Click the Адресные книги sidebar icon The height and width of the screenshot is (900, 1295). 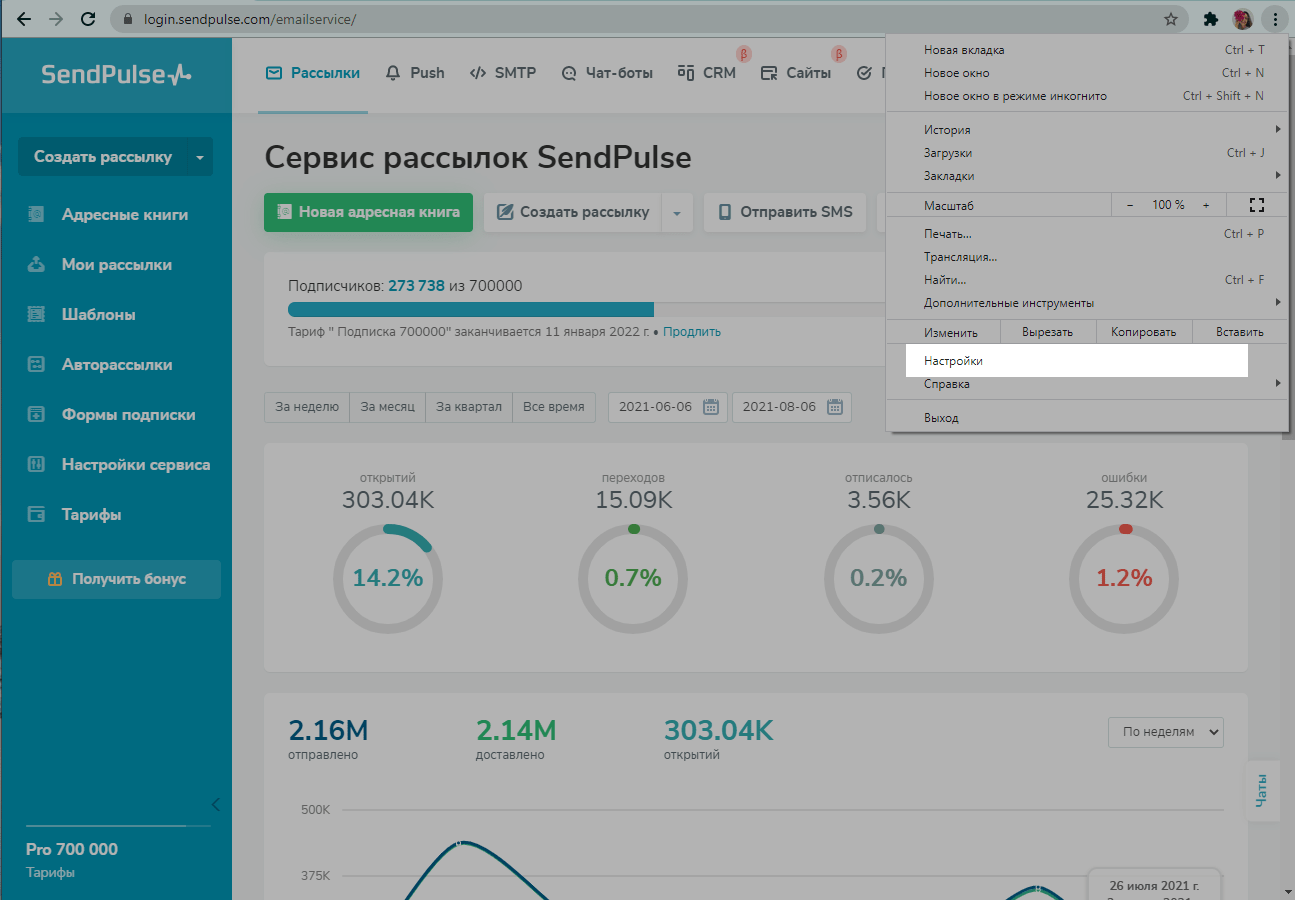pos(36,214)
